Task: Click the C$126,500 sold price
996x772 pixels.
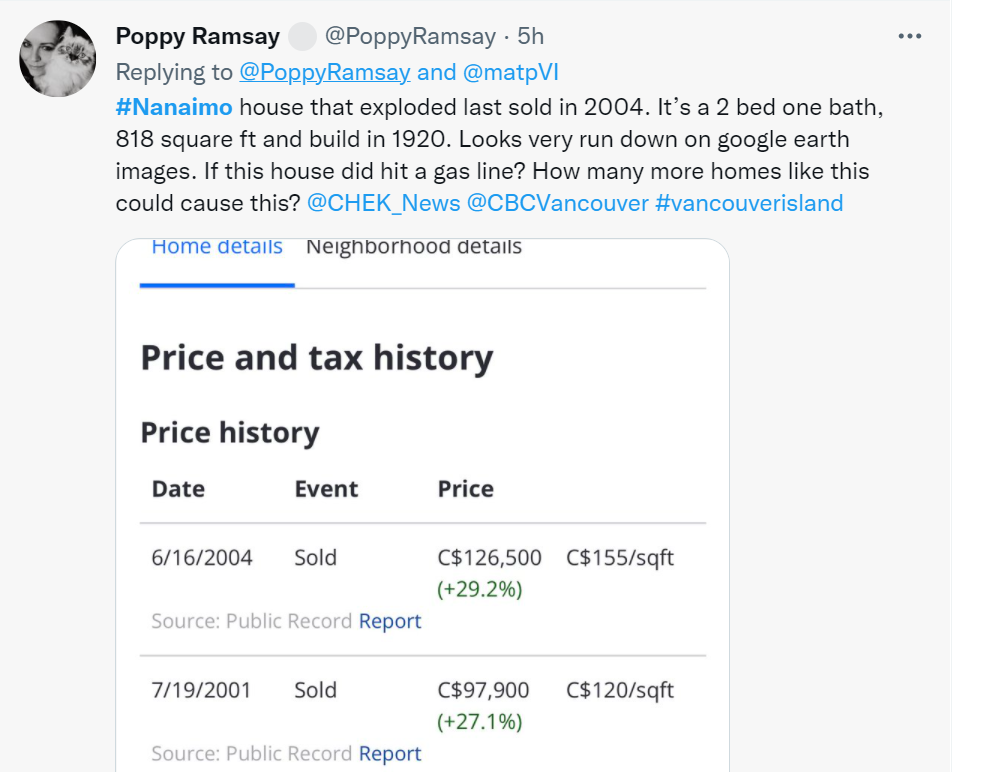Action: [x=490, y=557]
